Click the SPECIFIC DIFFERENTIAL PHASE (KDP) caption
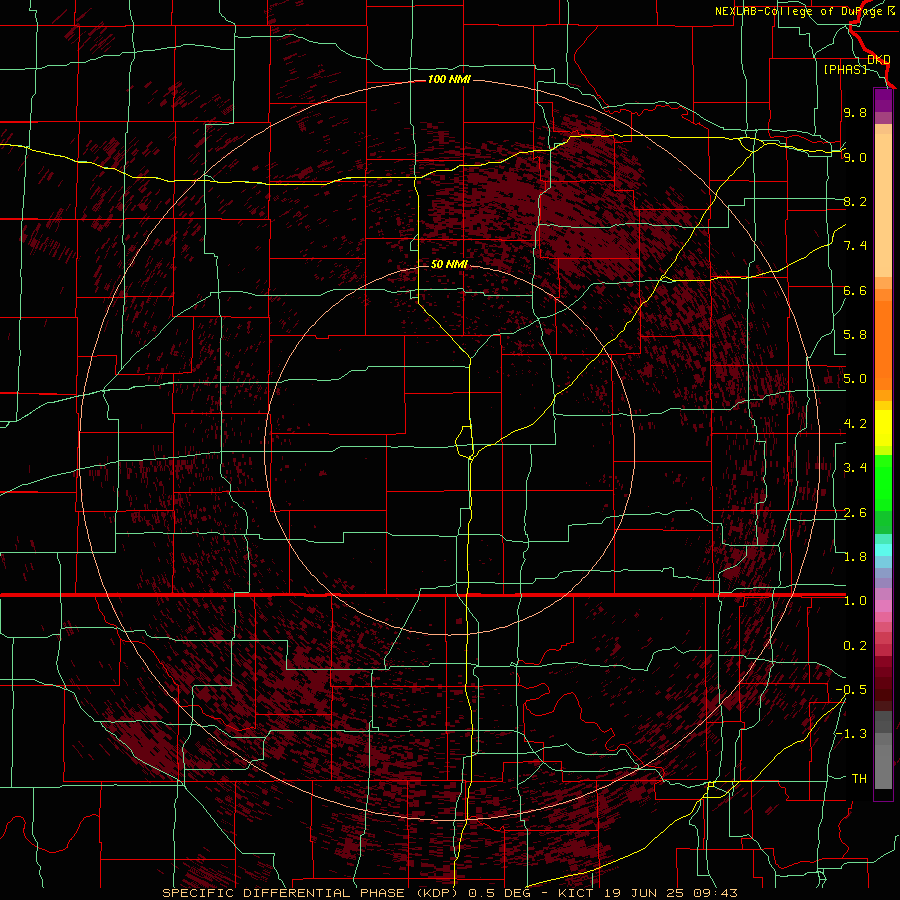Image resolution: width=900 pixels, height=900 pixels. click(313, 893)
